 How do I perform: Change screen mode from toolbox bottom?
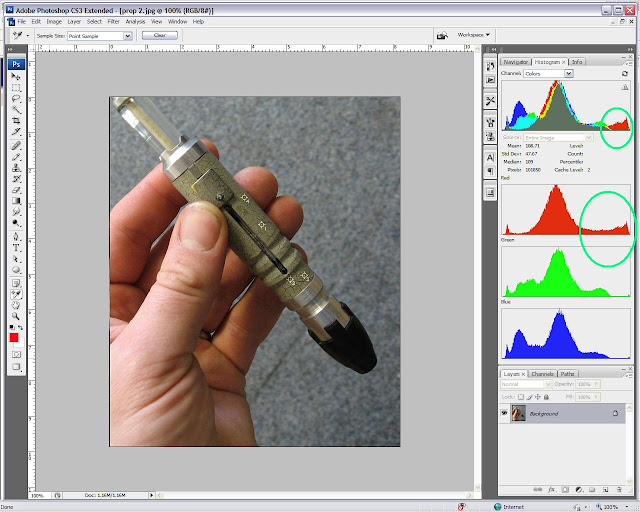coord(16,367)
